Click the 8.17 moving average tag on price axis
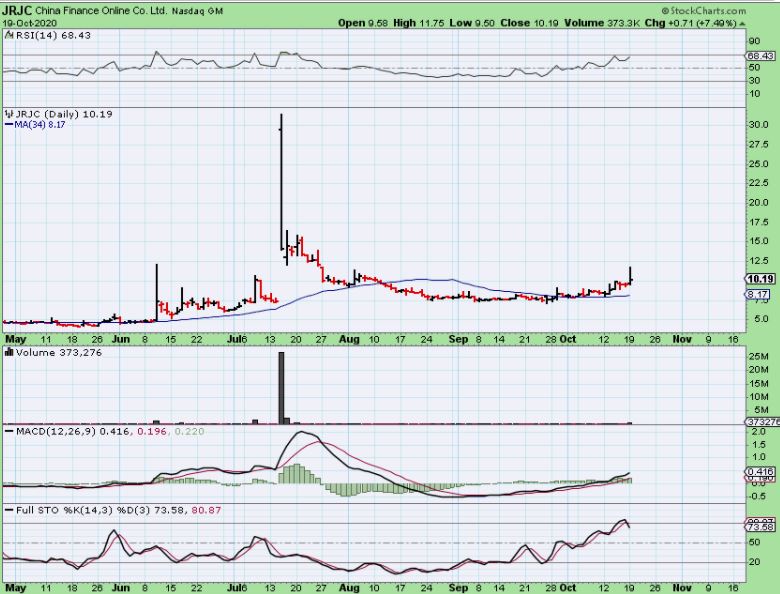Screen dimensions: 780x594 [x=758, y=295]
